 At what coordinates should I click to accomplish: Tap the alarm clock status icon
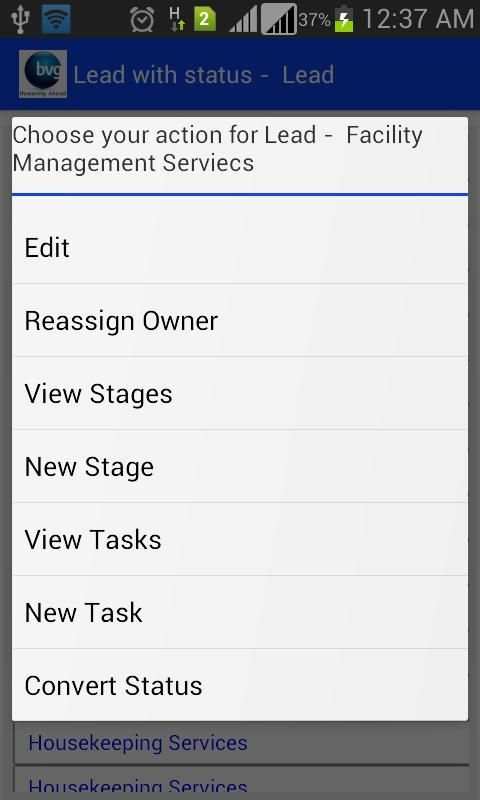click(142, 19)
